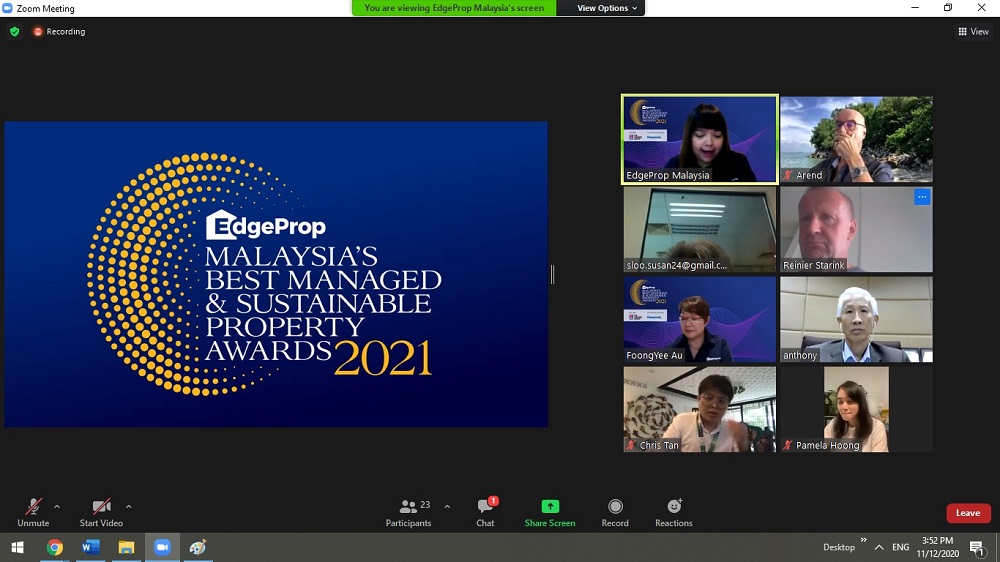Open Chrome from the taskbar
The width and height of the screenshot is (1000, 562).
55,547
